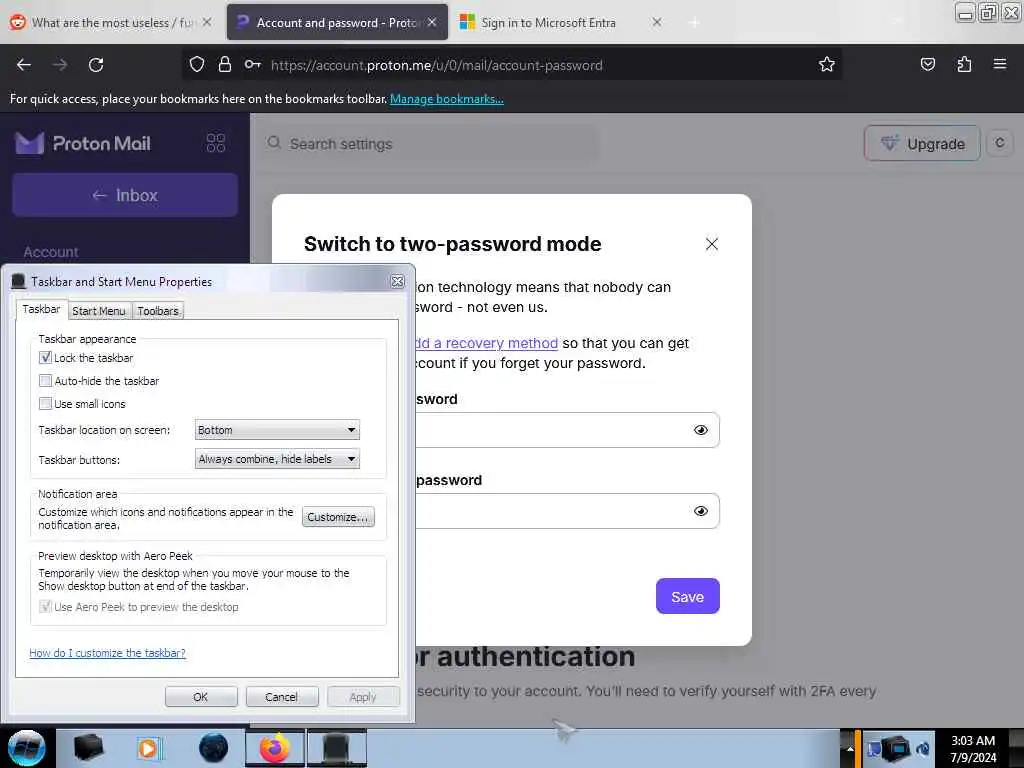1024x768 pixels.
Task: Show hidden tray icons arrow
Action: (850, 749)
